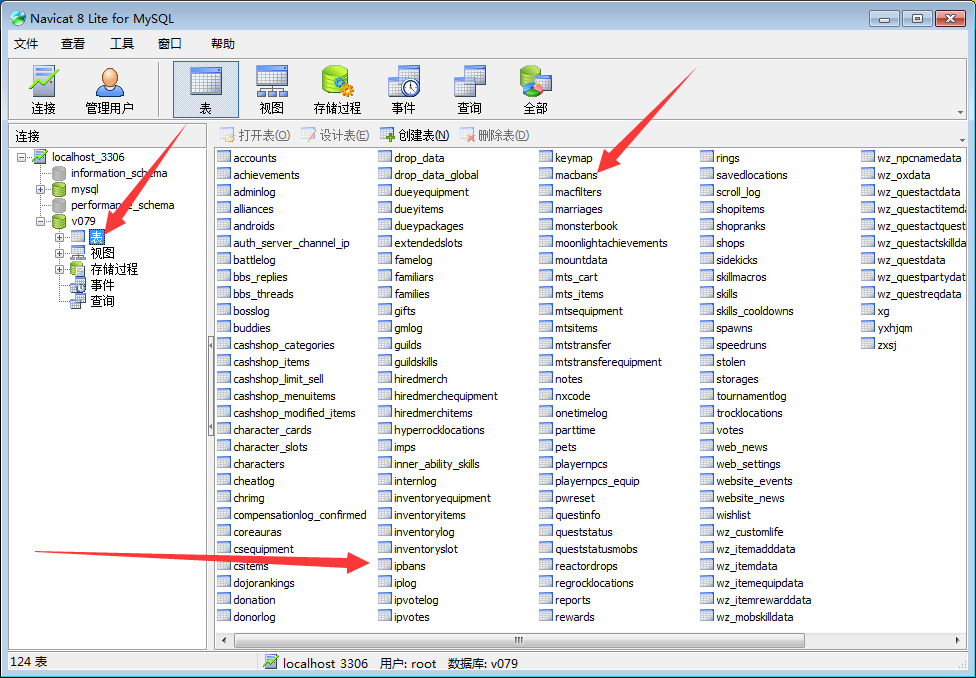Viewport: 976px width, 678px height.
Task: Switch to 视图 (View) in toolbar
Action: point(271,89)
